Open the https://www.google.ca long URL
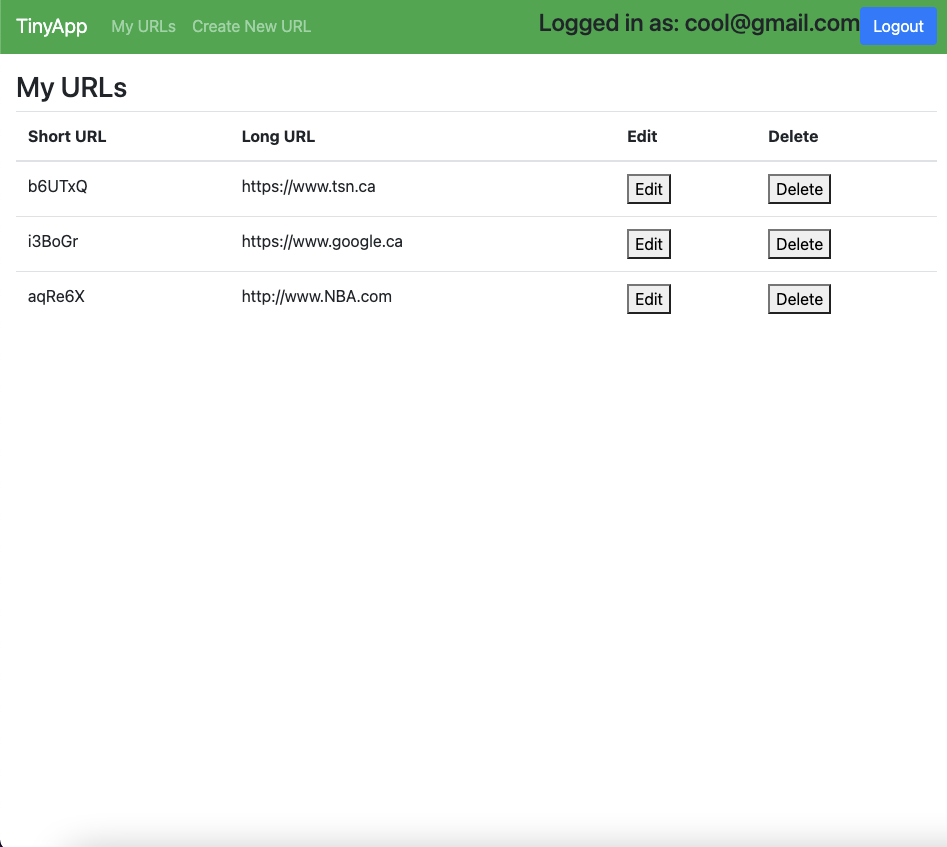 [322, 241]
